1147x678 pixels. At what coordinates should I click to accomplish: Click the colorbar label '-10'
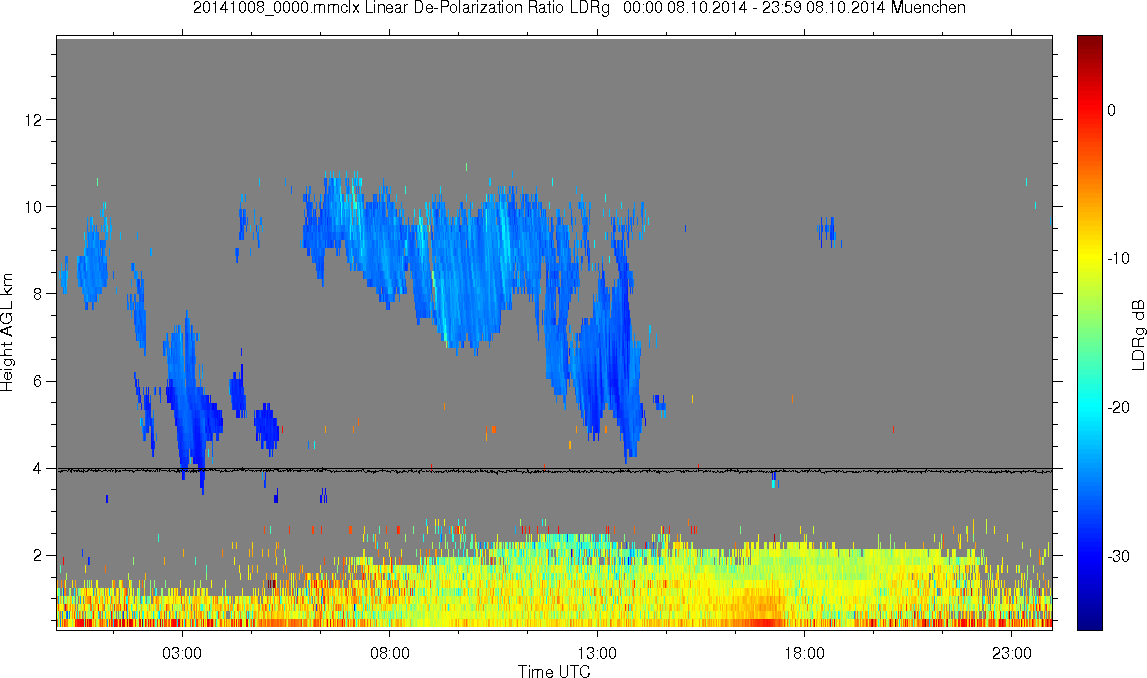tap(1118, 258)
